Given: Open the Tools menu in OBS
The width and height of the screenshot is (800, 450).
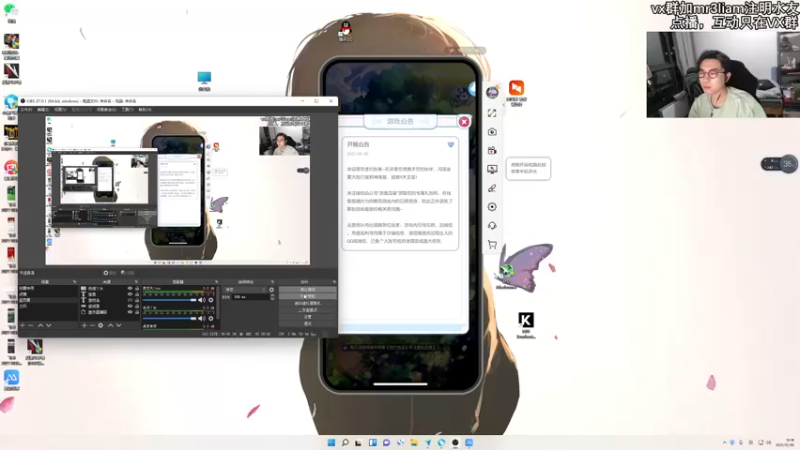Looking at the screenshot, I should [x=127, y=109].
